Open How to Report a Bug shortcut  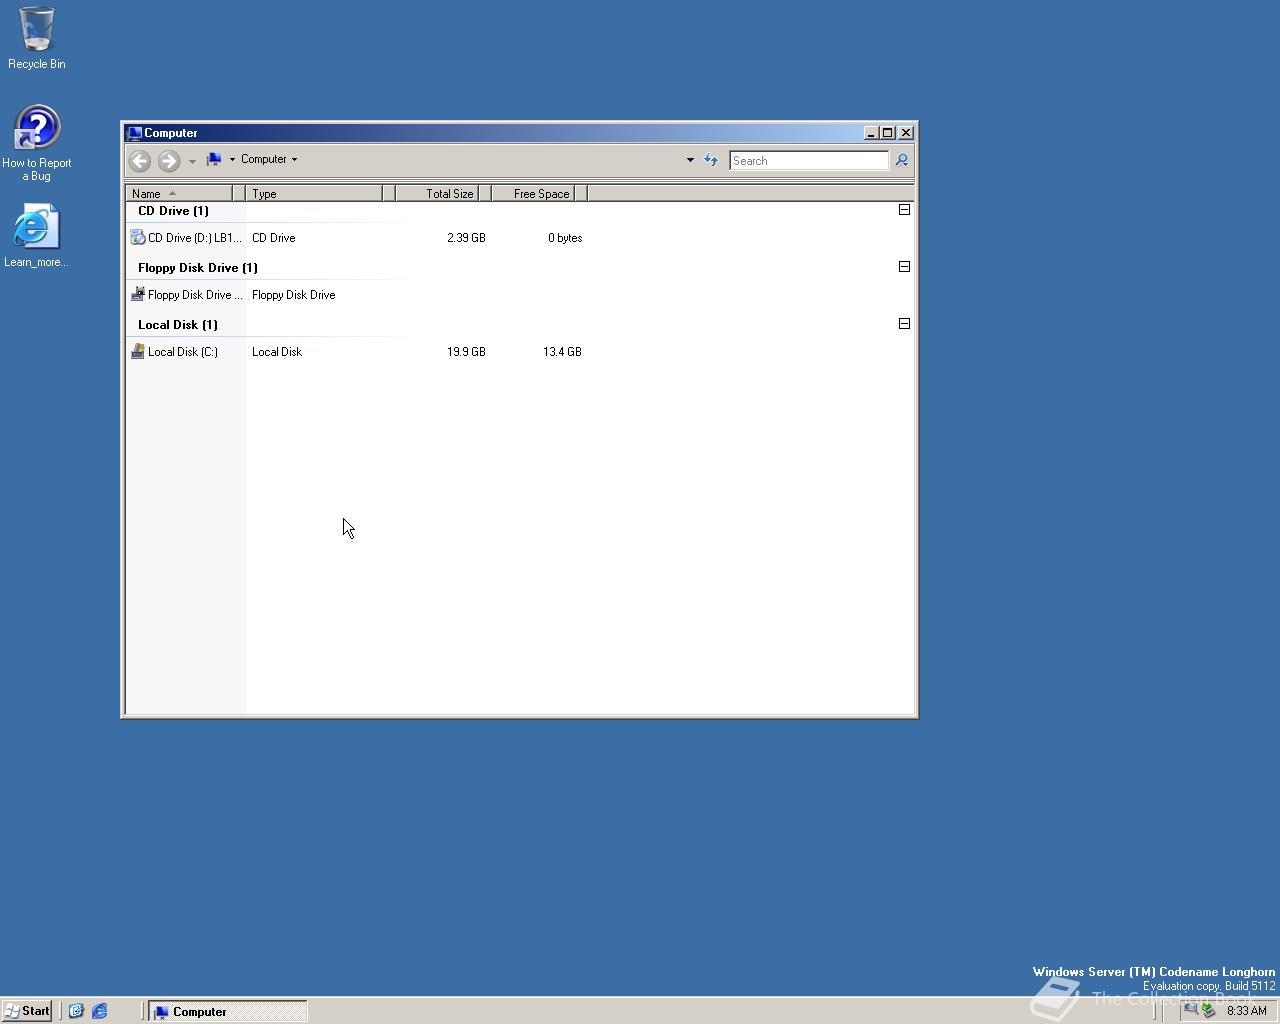click(x=37, y=143)
